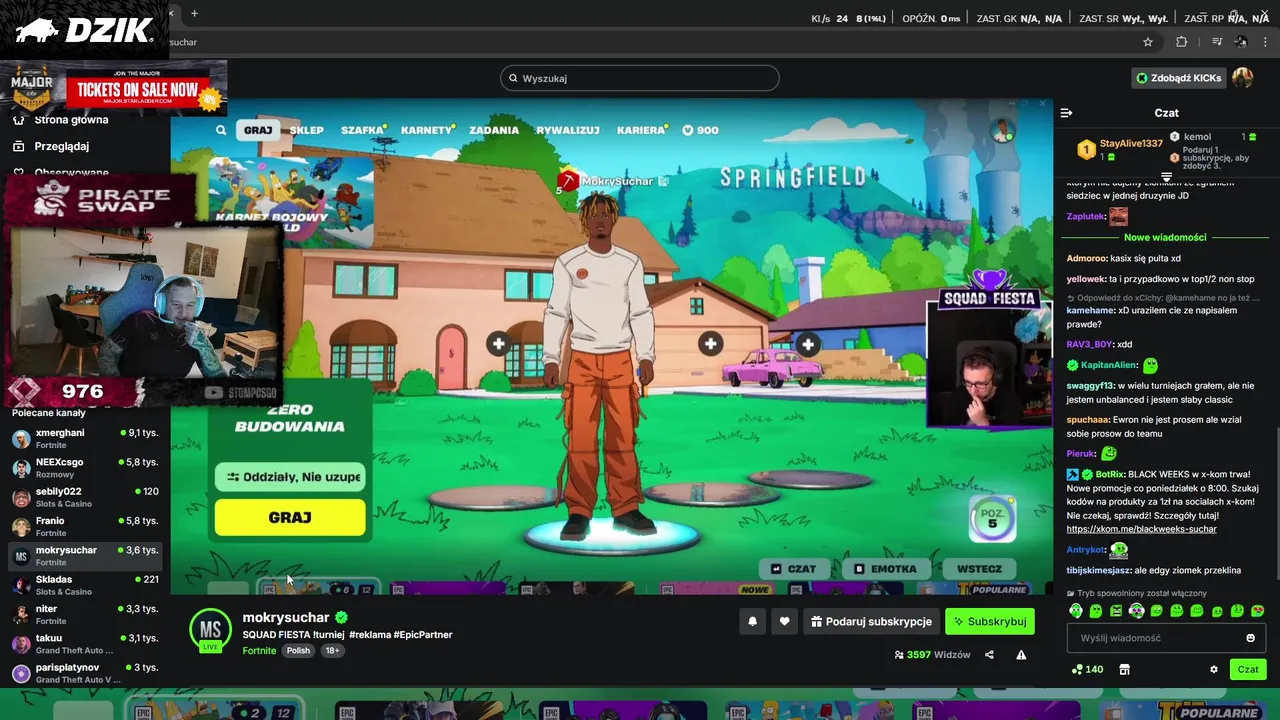Open the niter recommended channel
Viewport: 1280px width, 720px height.
pyautogui.click(x=85, y=614)
